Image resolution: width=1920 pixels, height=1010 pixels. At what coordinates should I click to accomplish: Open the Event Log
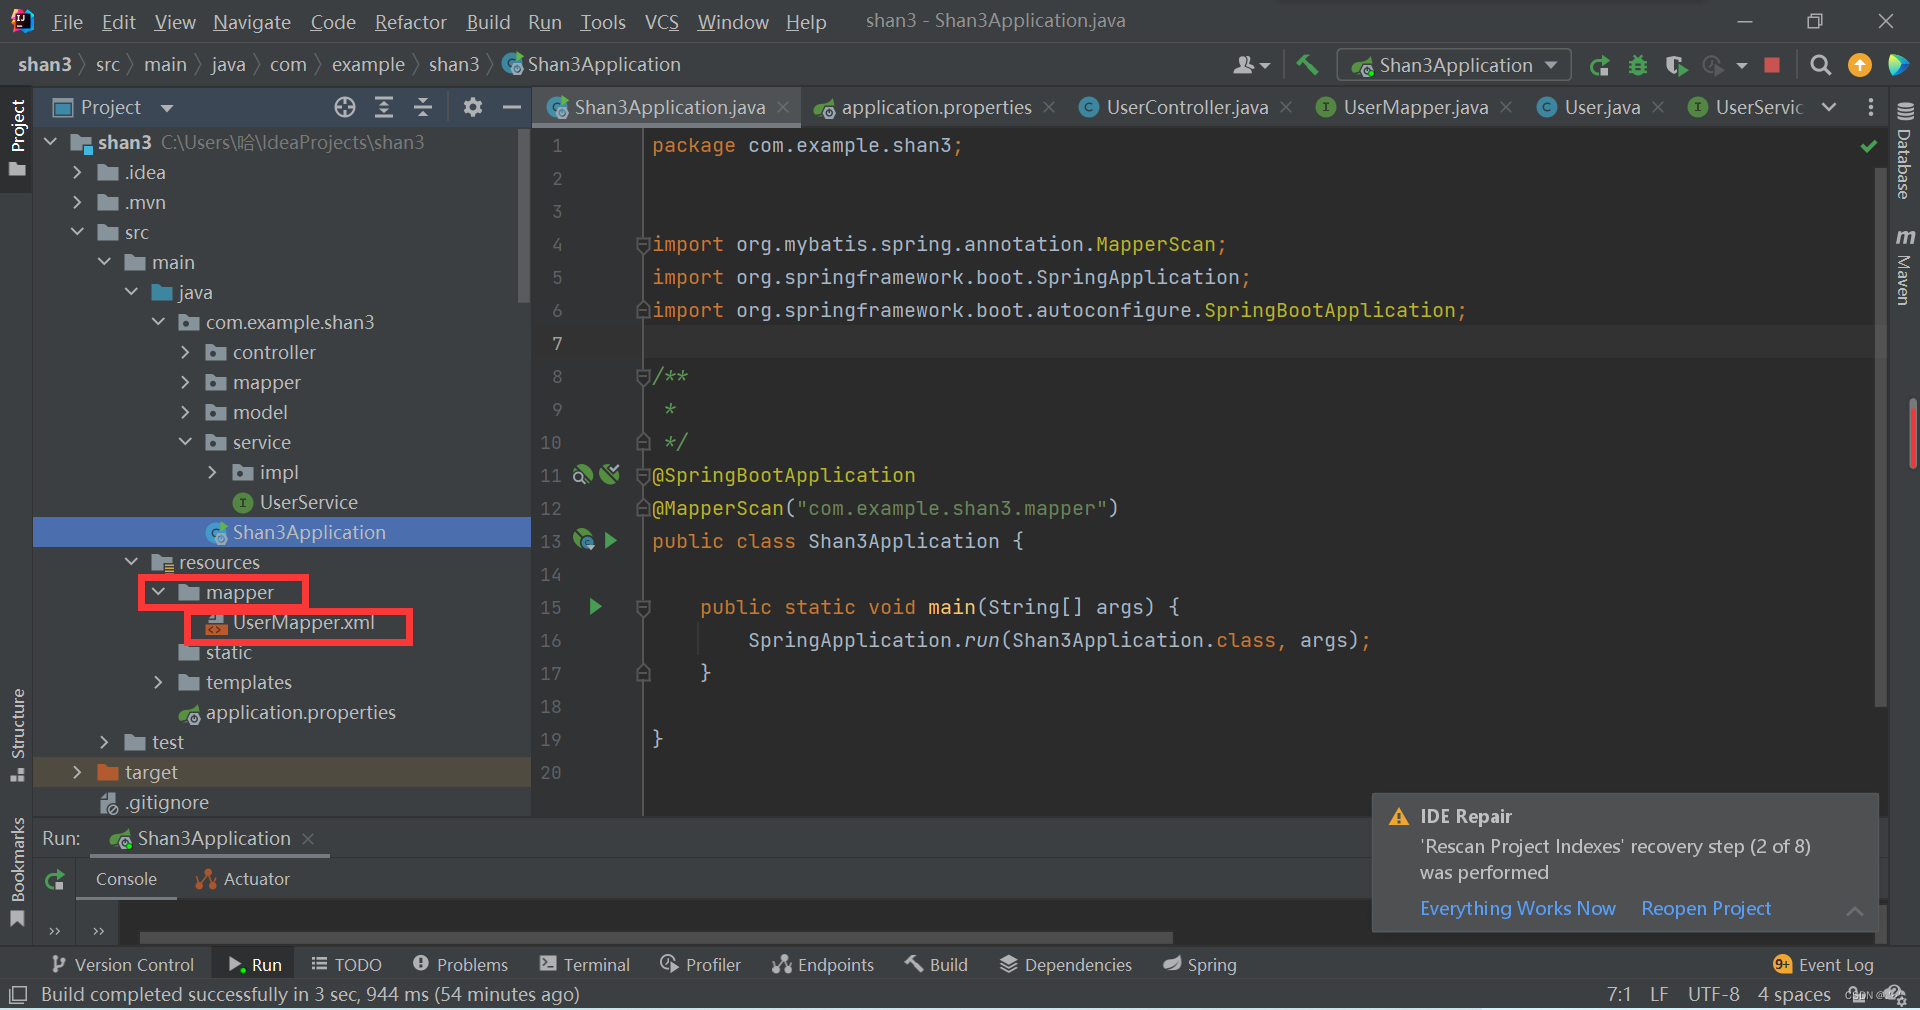[x=1823, y=964]
